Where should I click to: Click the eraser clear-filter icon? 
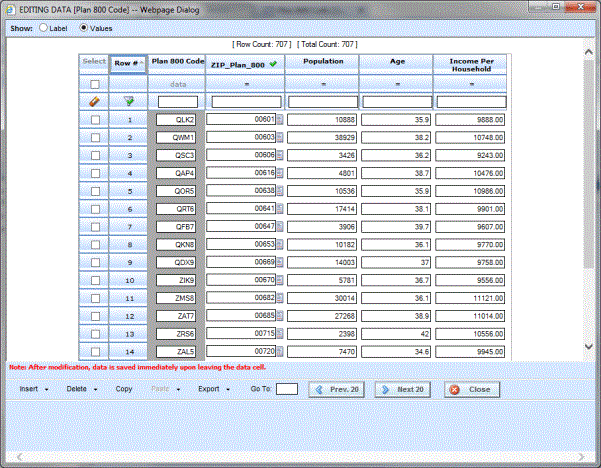(94, 102)
